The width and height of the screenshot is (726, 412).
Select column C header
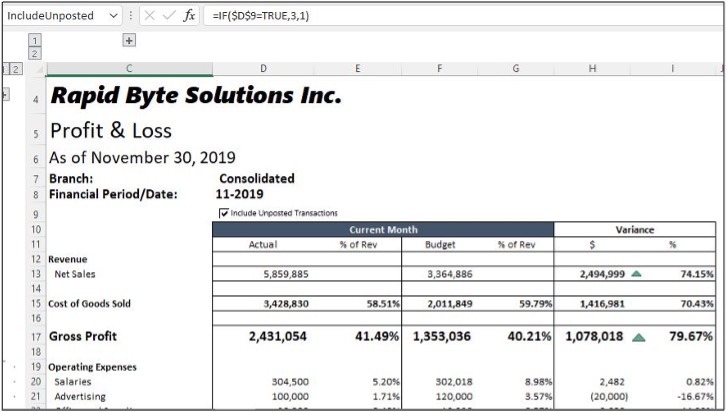click(129, 69)
